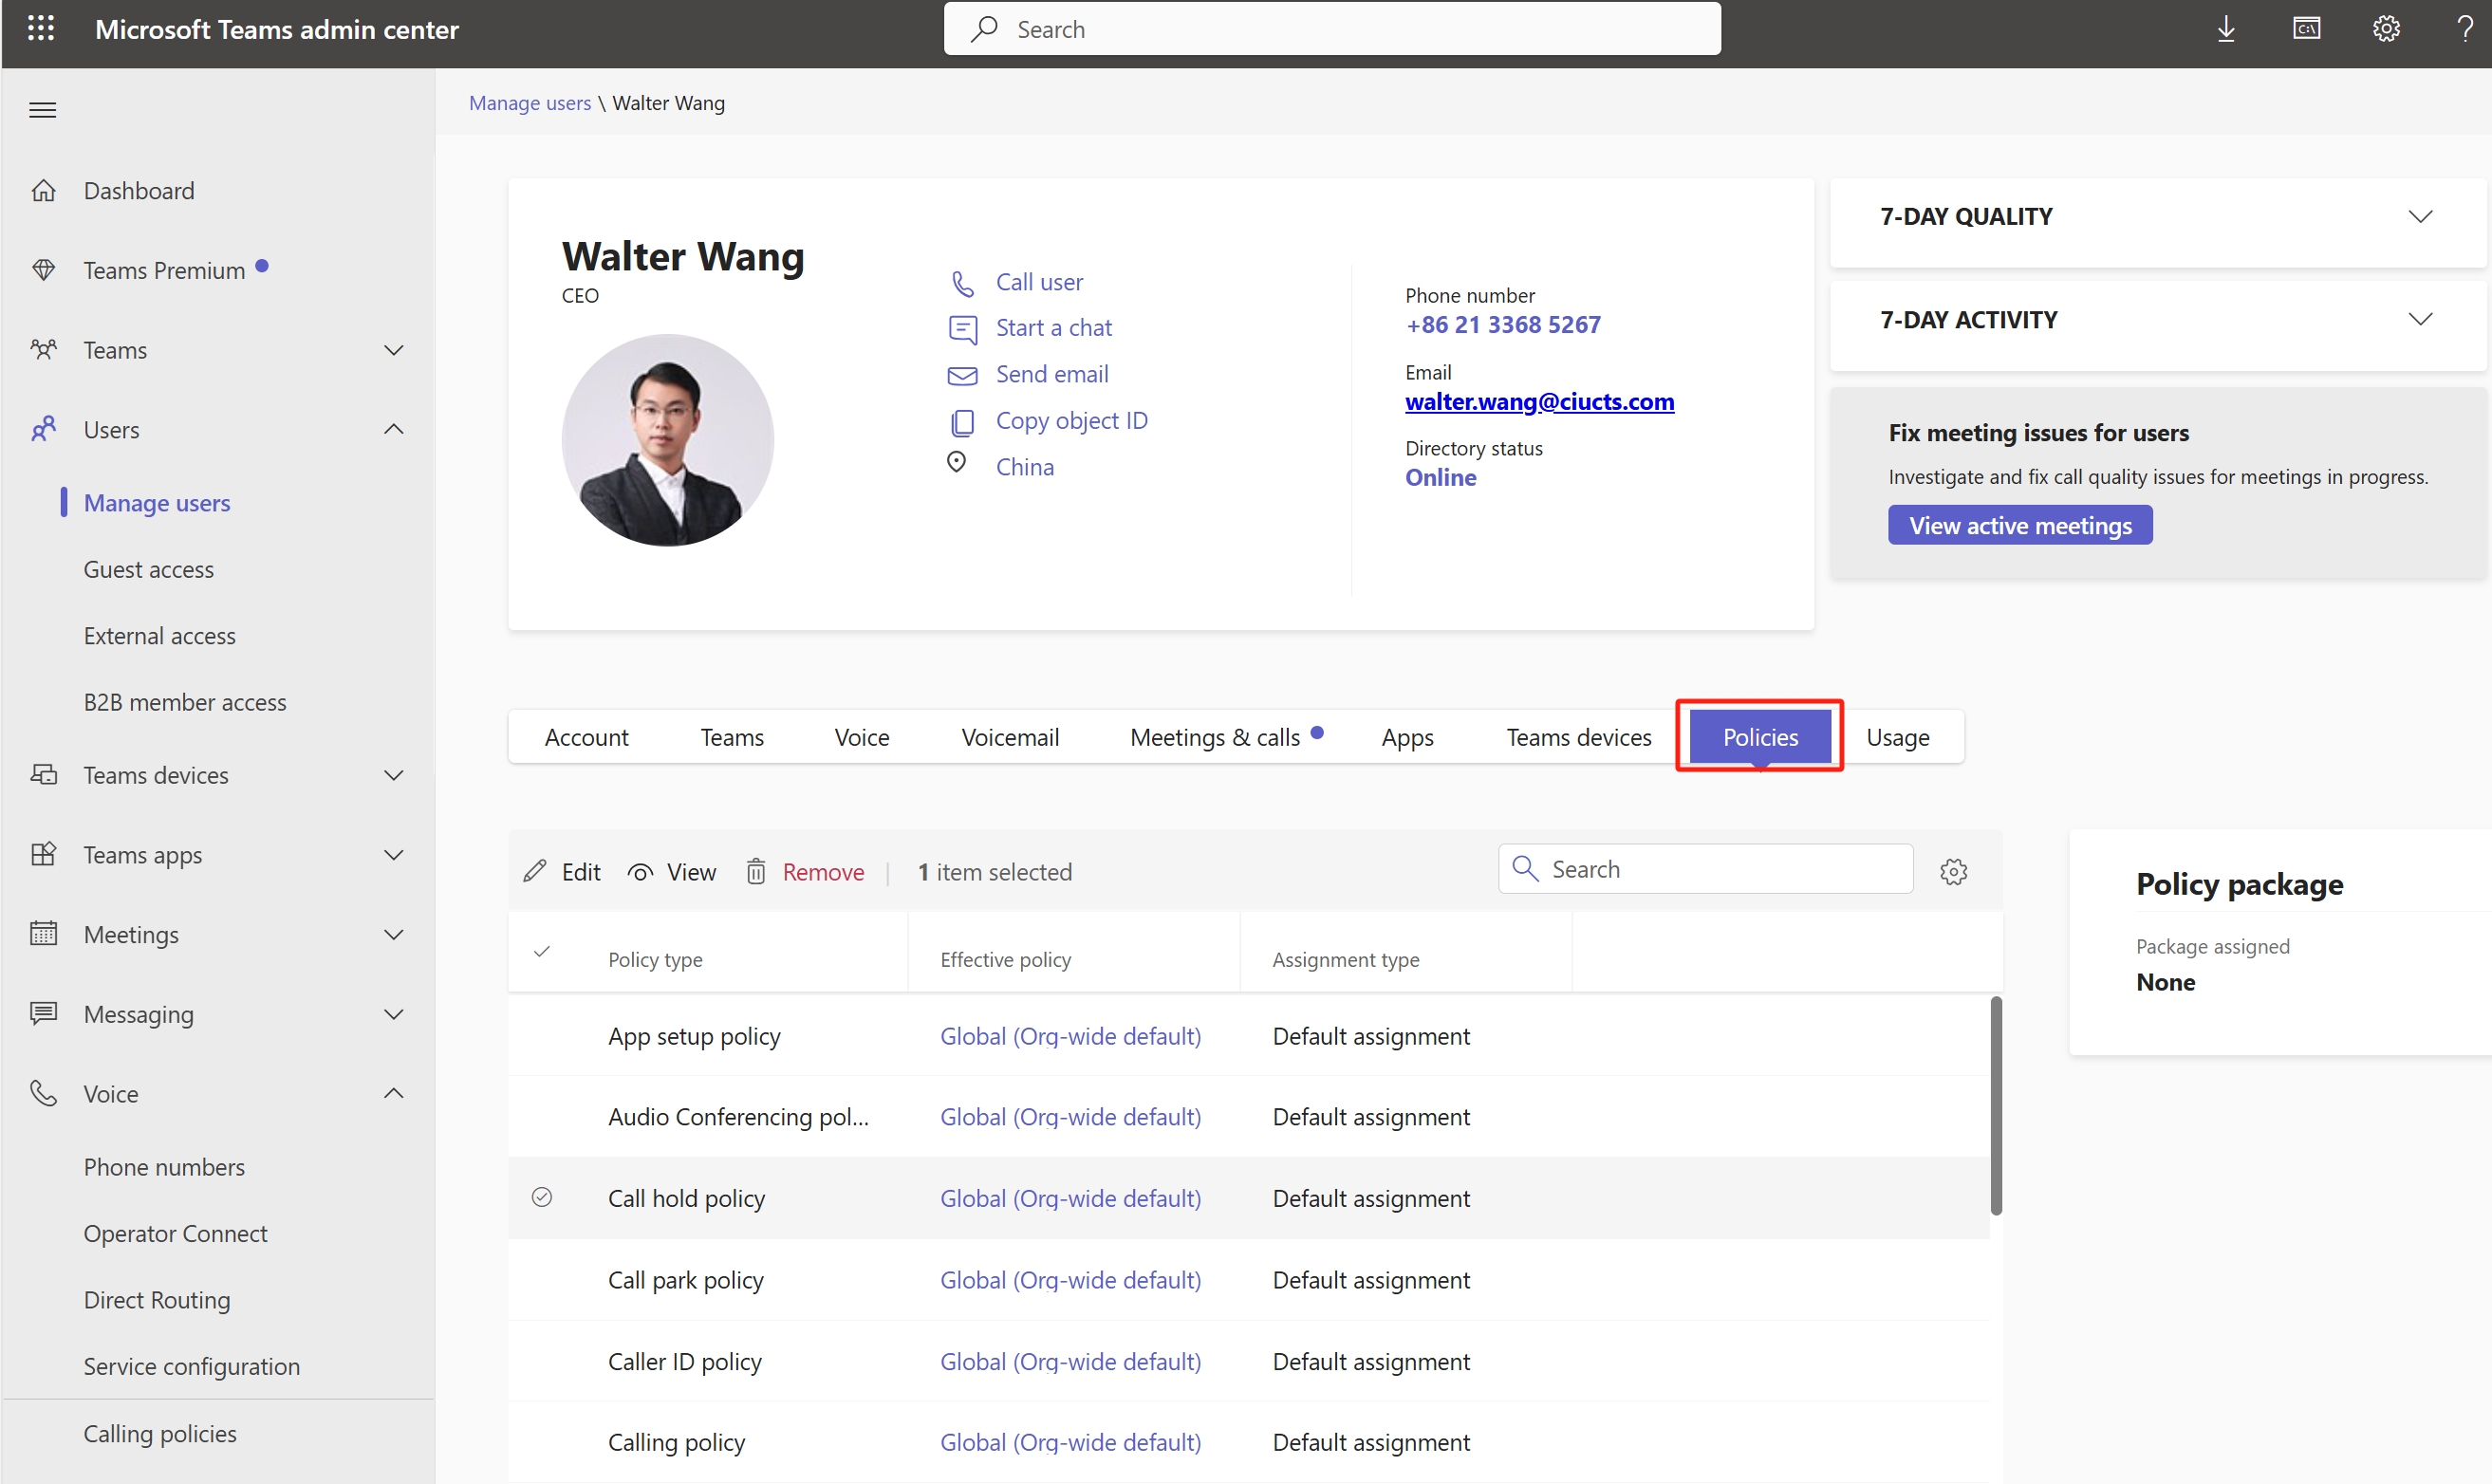Expand the Teams apps sidebar chevron
Screen dimensions: 2492x1484
pos(394,855)
